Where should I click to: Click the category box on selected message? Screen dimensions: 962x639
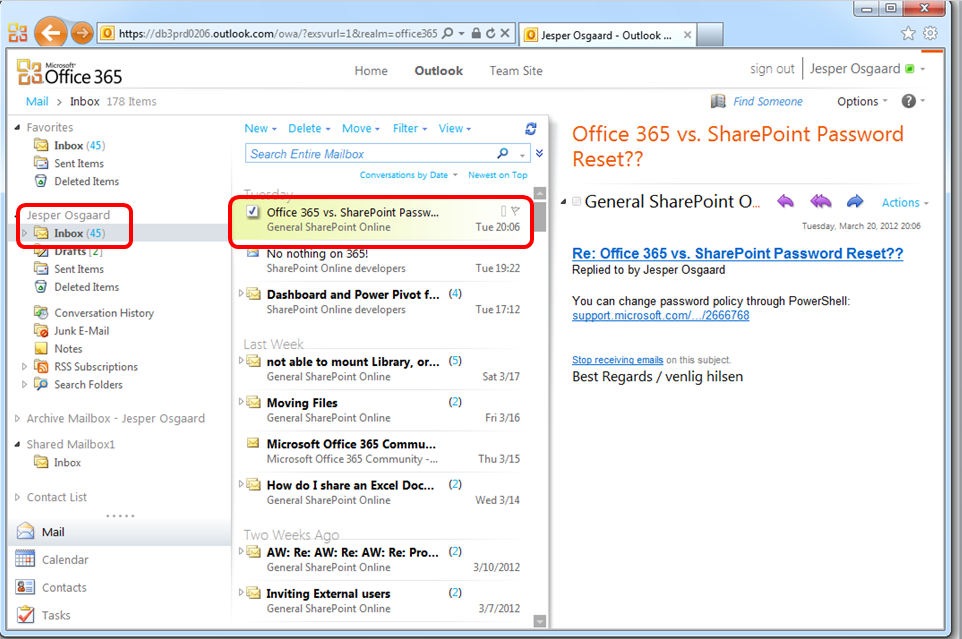coord(503,211)
